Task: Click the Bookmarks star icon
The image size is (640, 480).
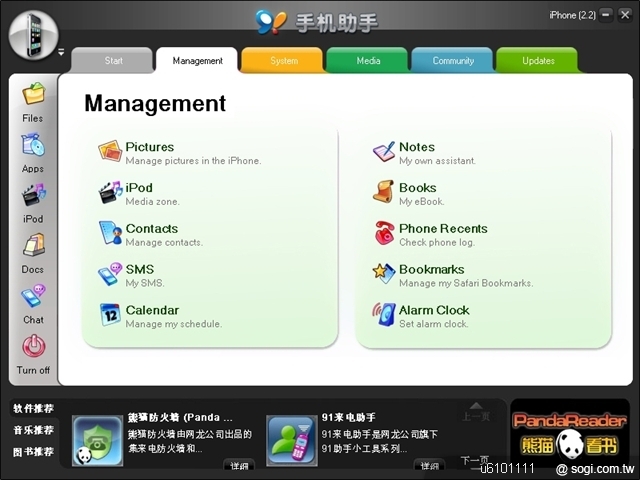Action: pyautogui.click(x=384, y=274)
